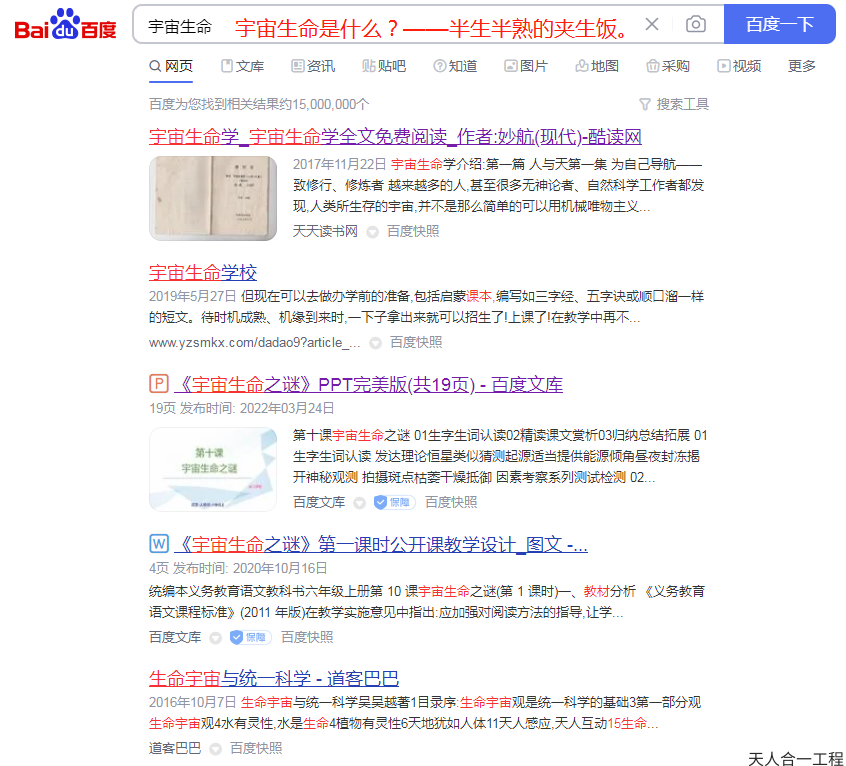Expand dropdown arrow next to 天天读书网
The height and width of the screenshot is (766, 846).
click(x=372, y=232)
